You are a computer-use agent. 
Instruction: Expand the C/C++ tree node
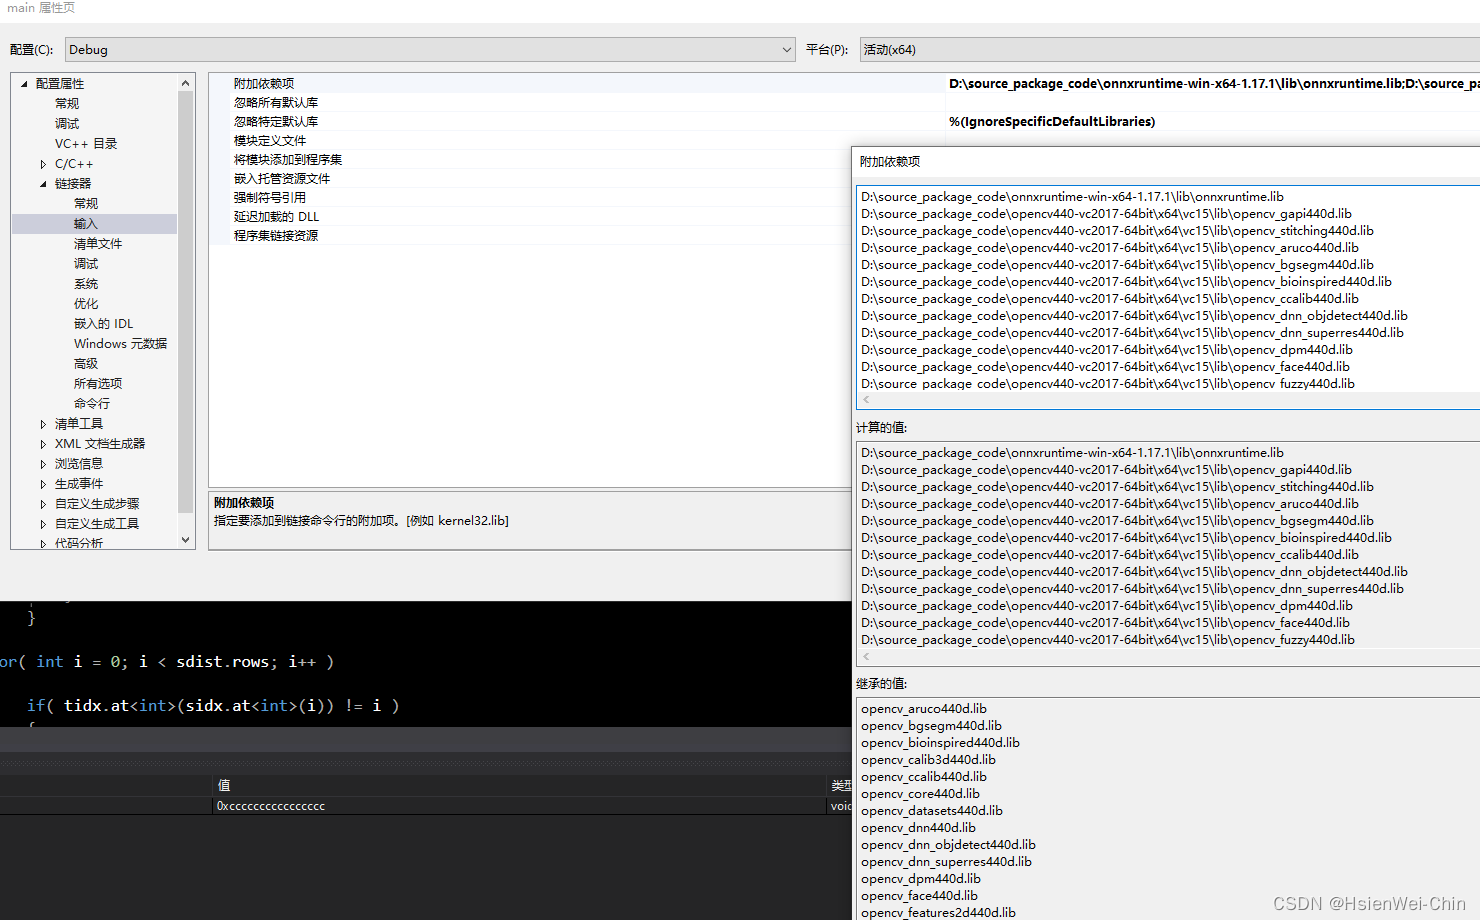pos(43,164)
